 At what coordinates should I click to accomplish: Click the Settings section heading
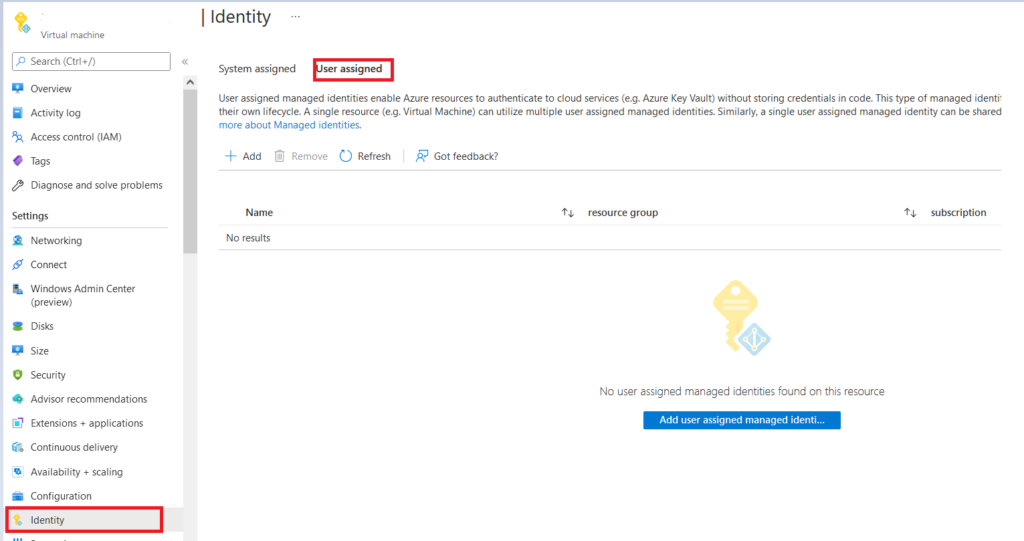click(x=30, y=216)
